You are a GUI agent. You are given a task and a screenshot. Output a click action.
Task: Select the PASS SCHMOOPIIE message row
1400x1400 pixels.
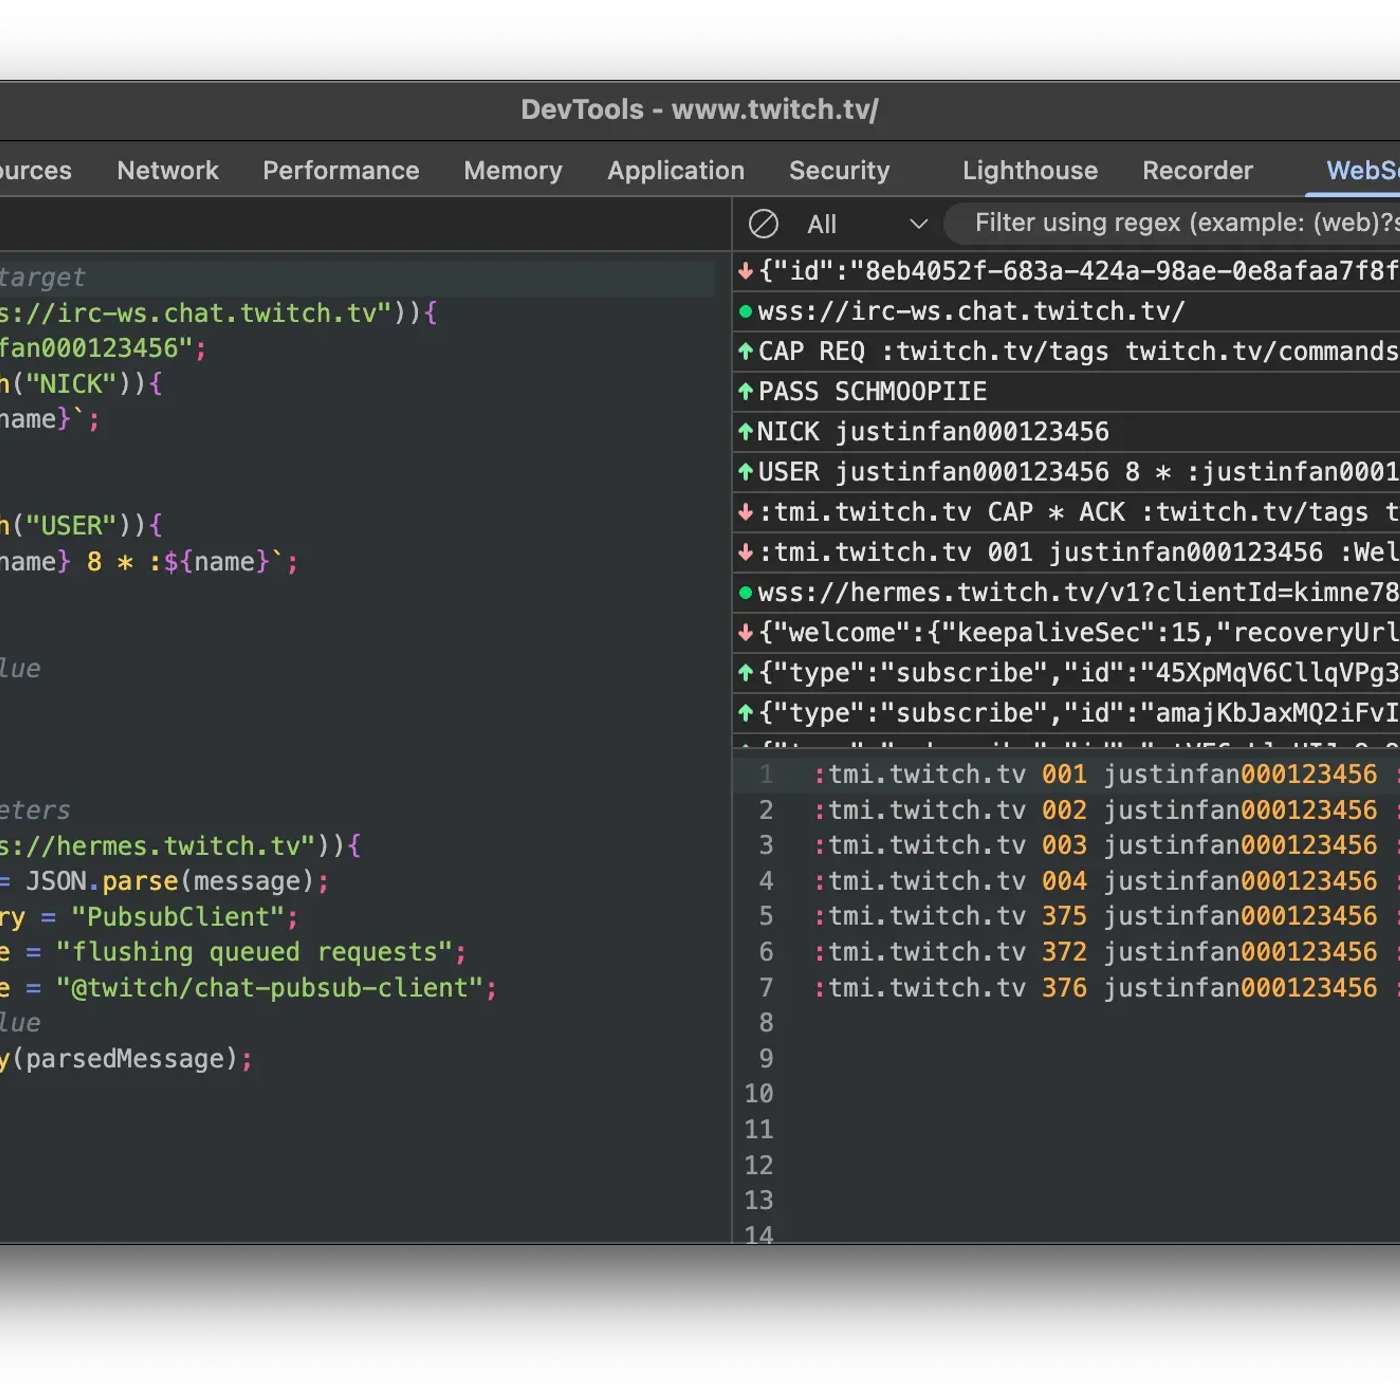point(1066,392)
